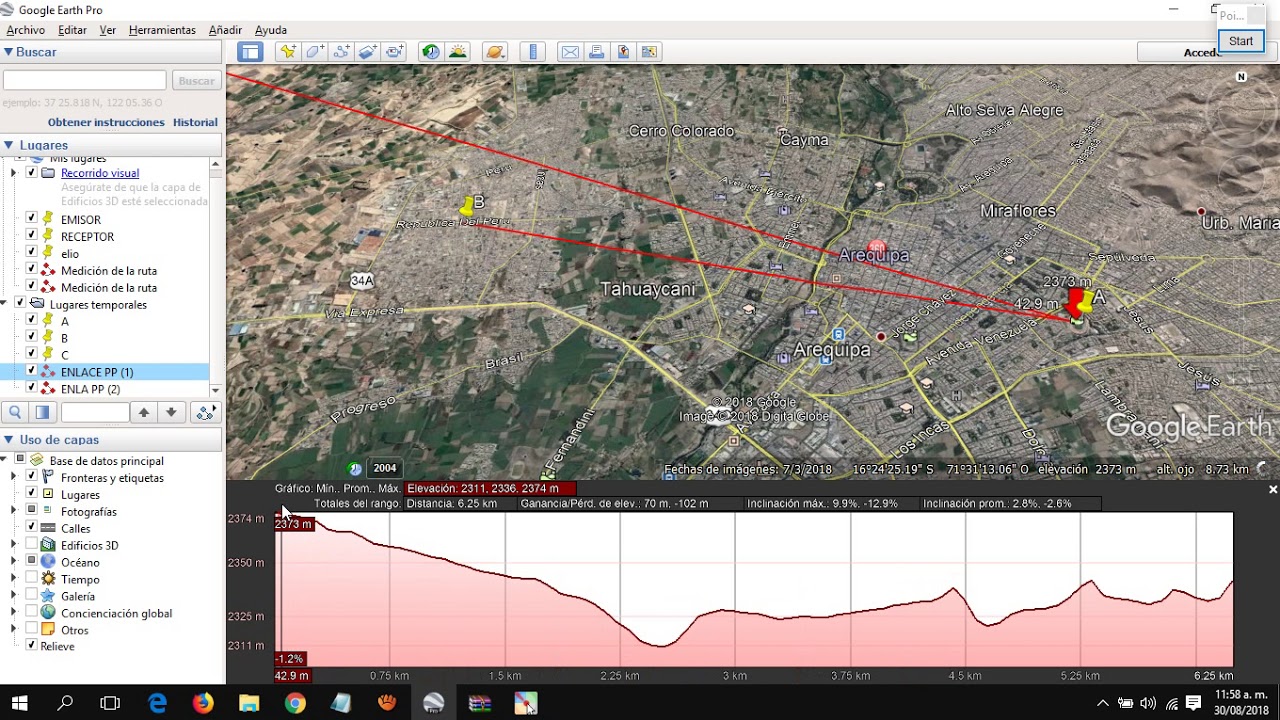Expand the Edificios 3D layer
The image size is (1280, 720).
tap(13, 545)
